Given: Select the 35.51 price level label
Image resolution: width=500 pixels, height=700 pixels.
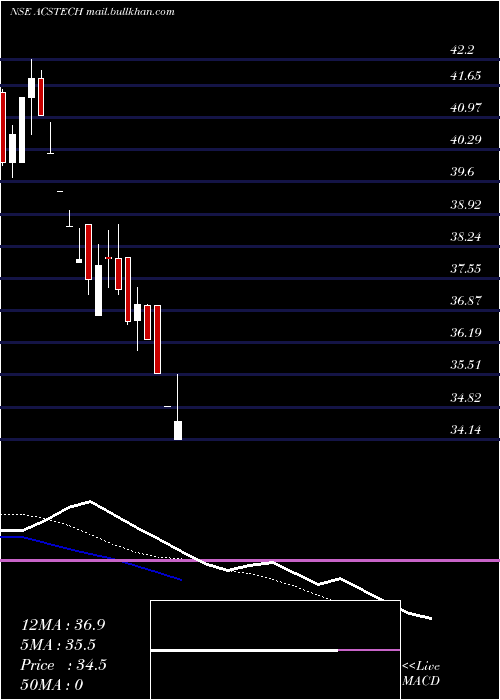Looking at the screenshot, I should click(466, 365).
